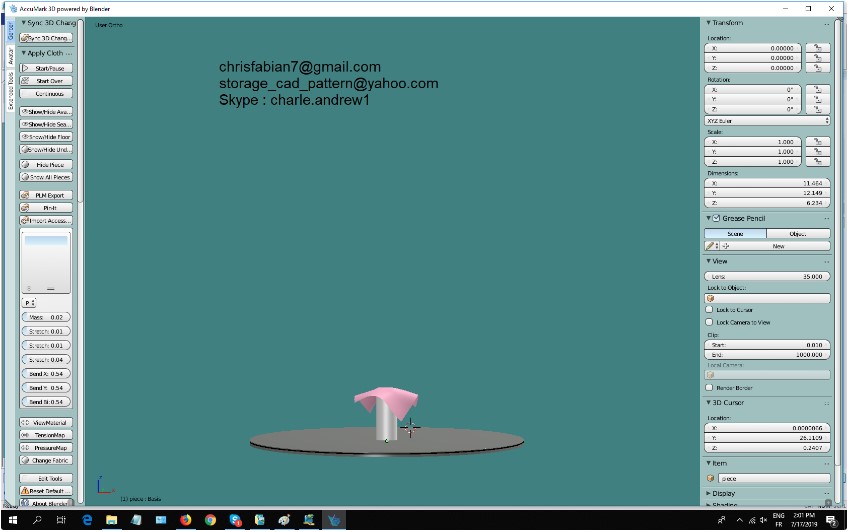Open the grease pencil data-block browser
Screen dimensions: 850x532
pyautogui.click(x=712, y=246)
